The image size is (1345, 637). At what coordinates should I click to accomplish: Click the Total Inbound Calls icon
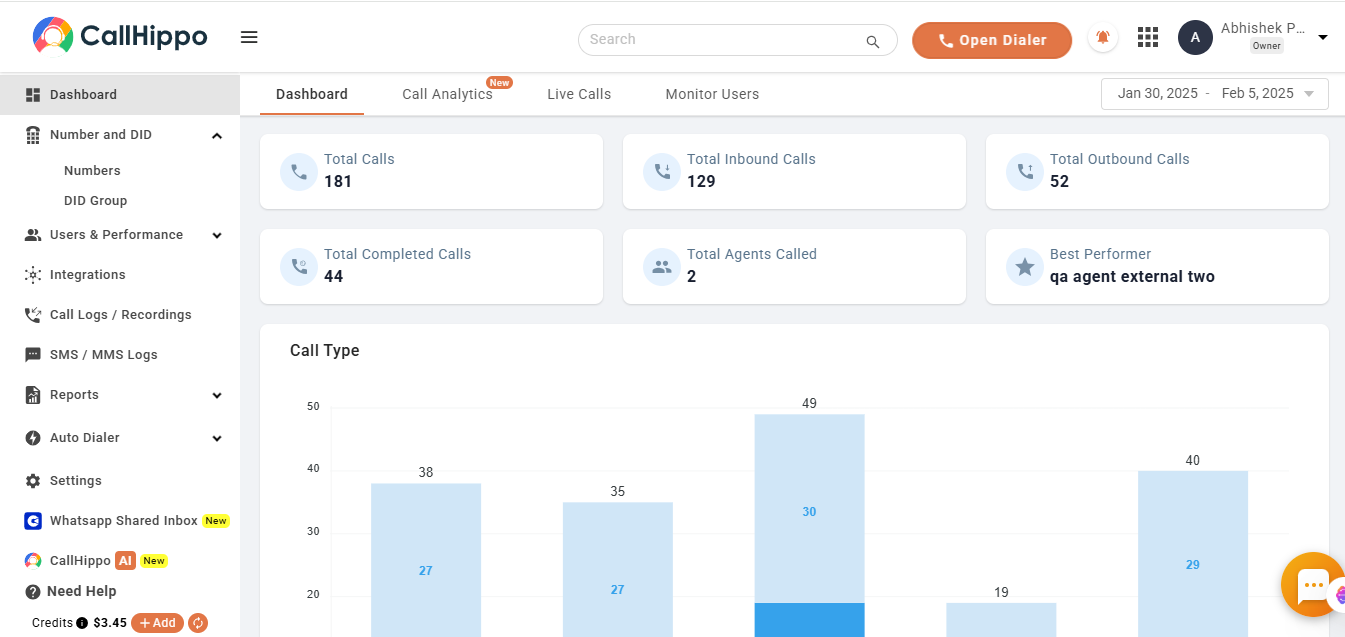tap(661, 172)
